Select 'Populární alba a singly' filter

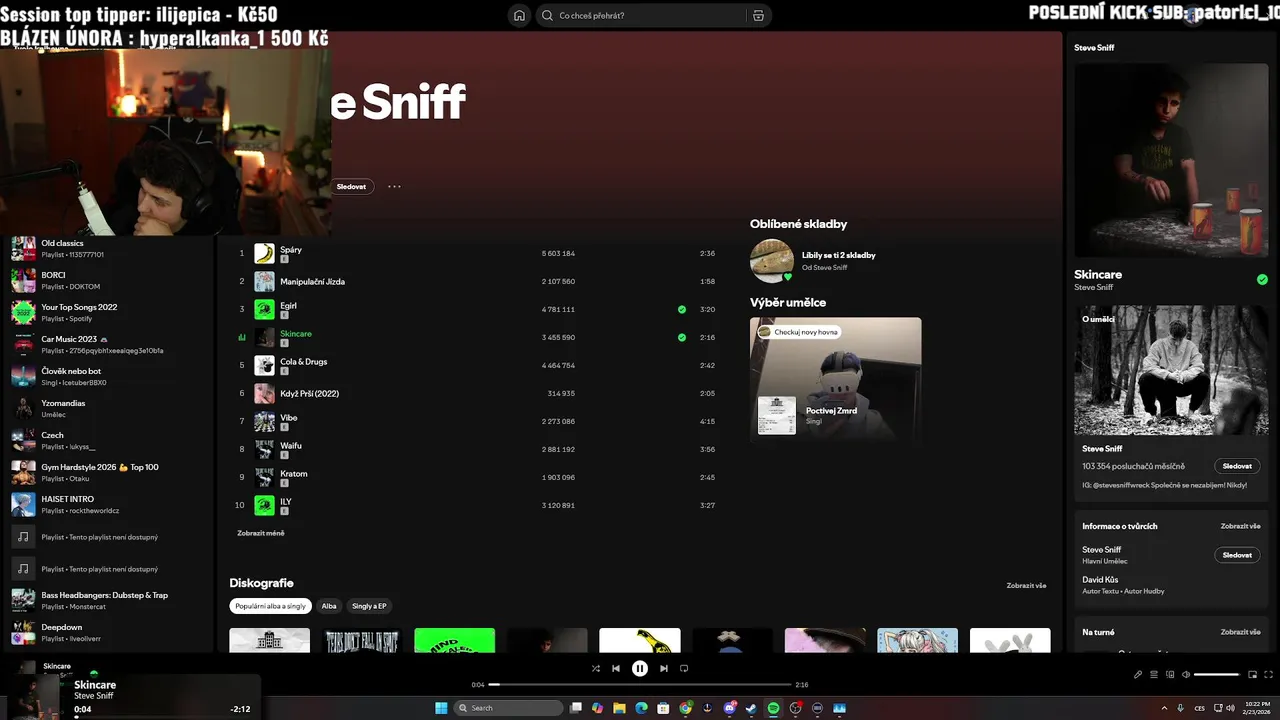pyautogui.click(x=271, y=606)
